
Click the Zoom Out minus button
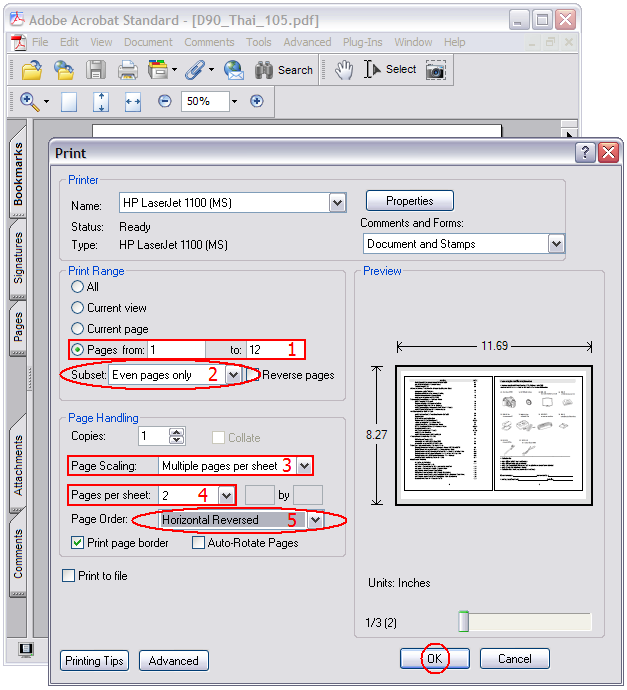coord(165,102)
